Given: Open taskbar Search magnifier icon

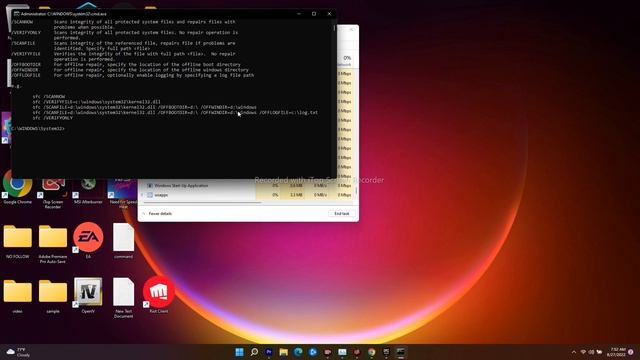Looking at the screenshot, I should pyautogui.click(x=254, y=352).
